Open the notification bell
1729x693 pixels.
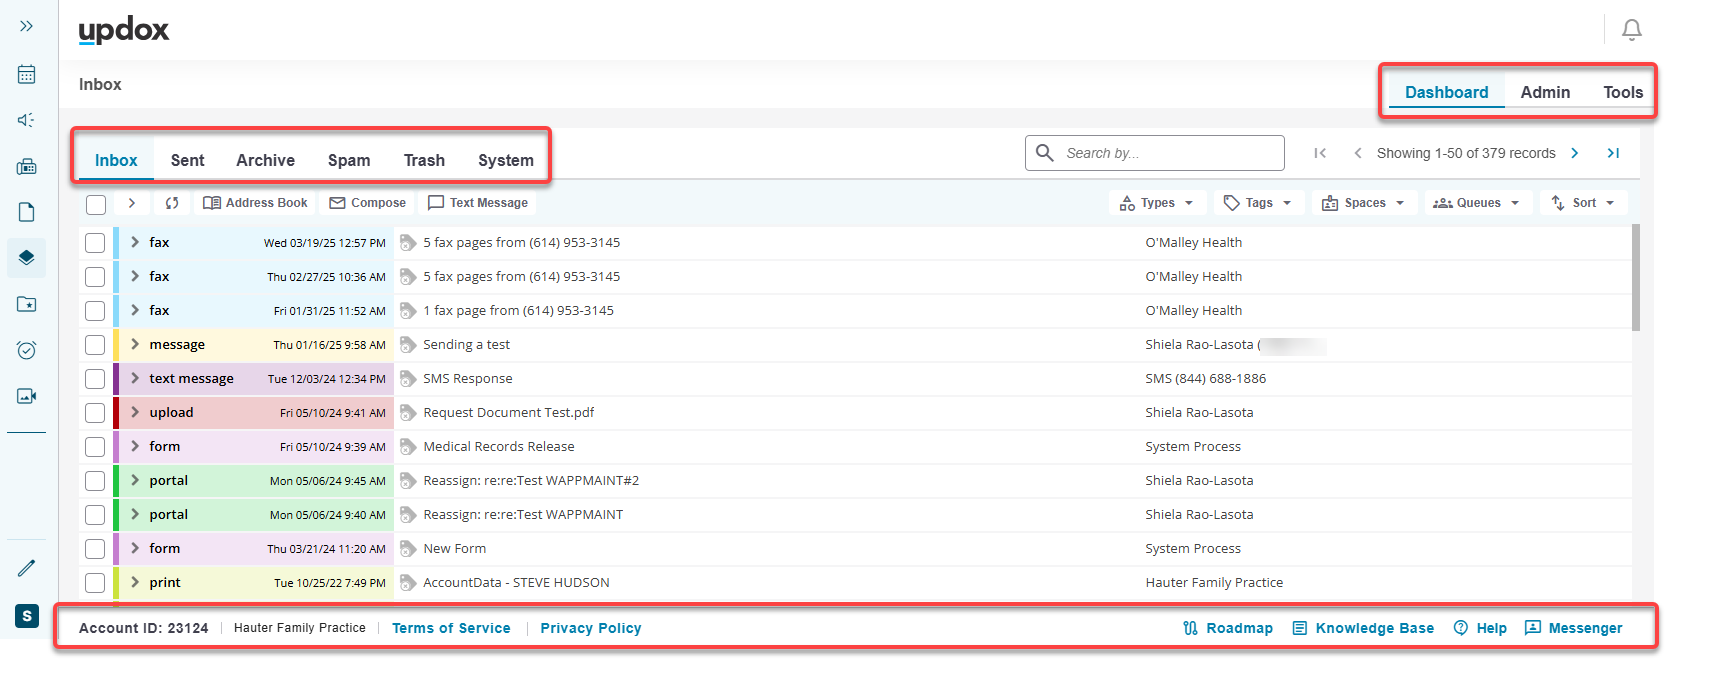pos(1632,30)
